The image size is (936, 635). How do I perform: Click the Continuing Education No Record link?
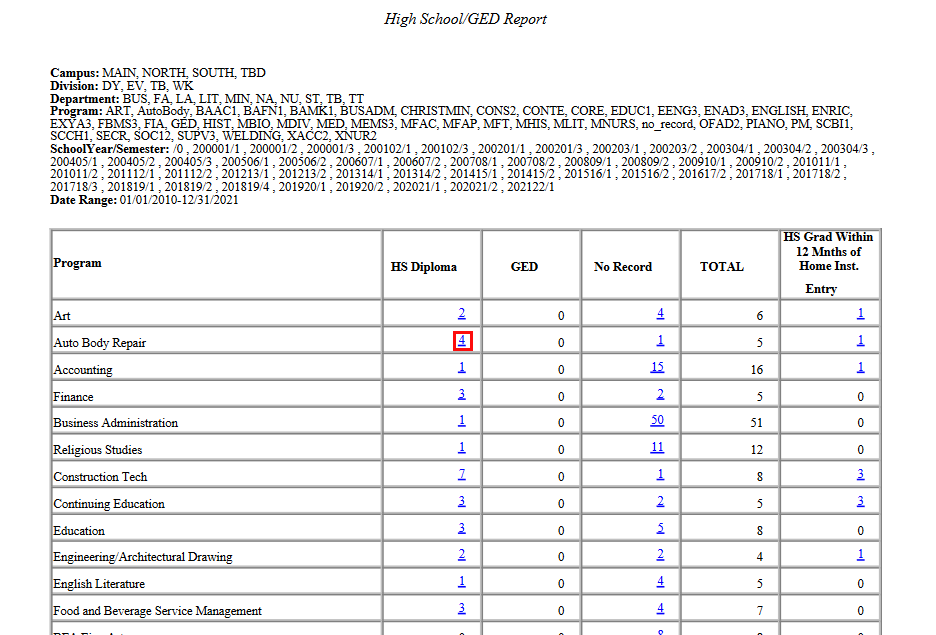coord(660,500)
